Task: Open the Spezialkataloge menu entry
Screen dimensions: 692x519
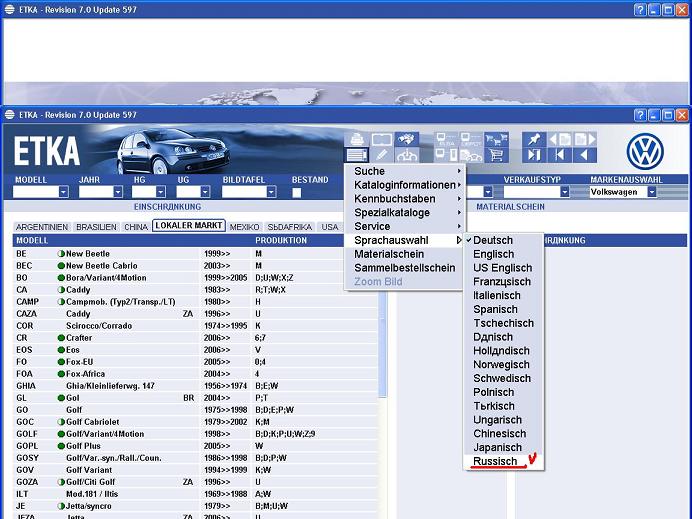Action: point(403,212)
